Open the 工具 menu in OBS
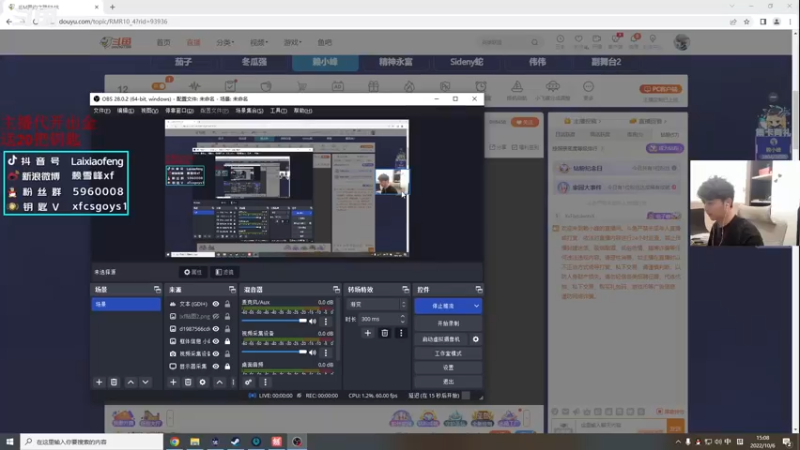Image resolution: width=800 pixels, height=450 pixels. 278,111
